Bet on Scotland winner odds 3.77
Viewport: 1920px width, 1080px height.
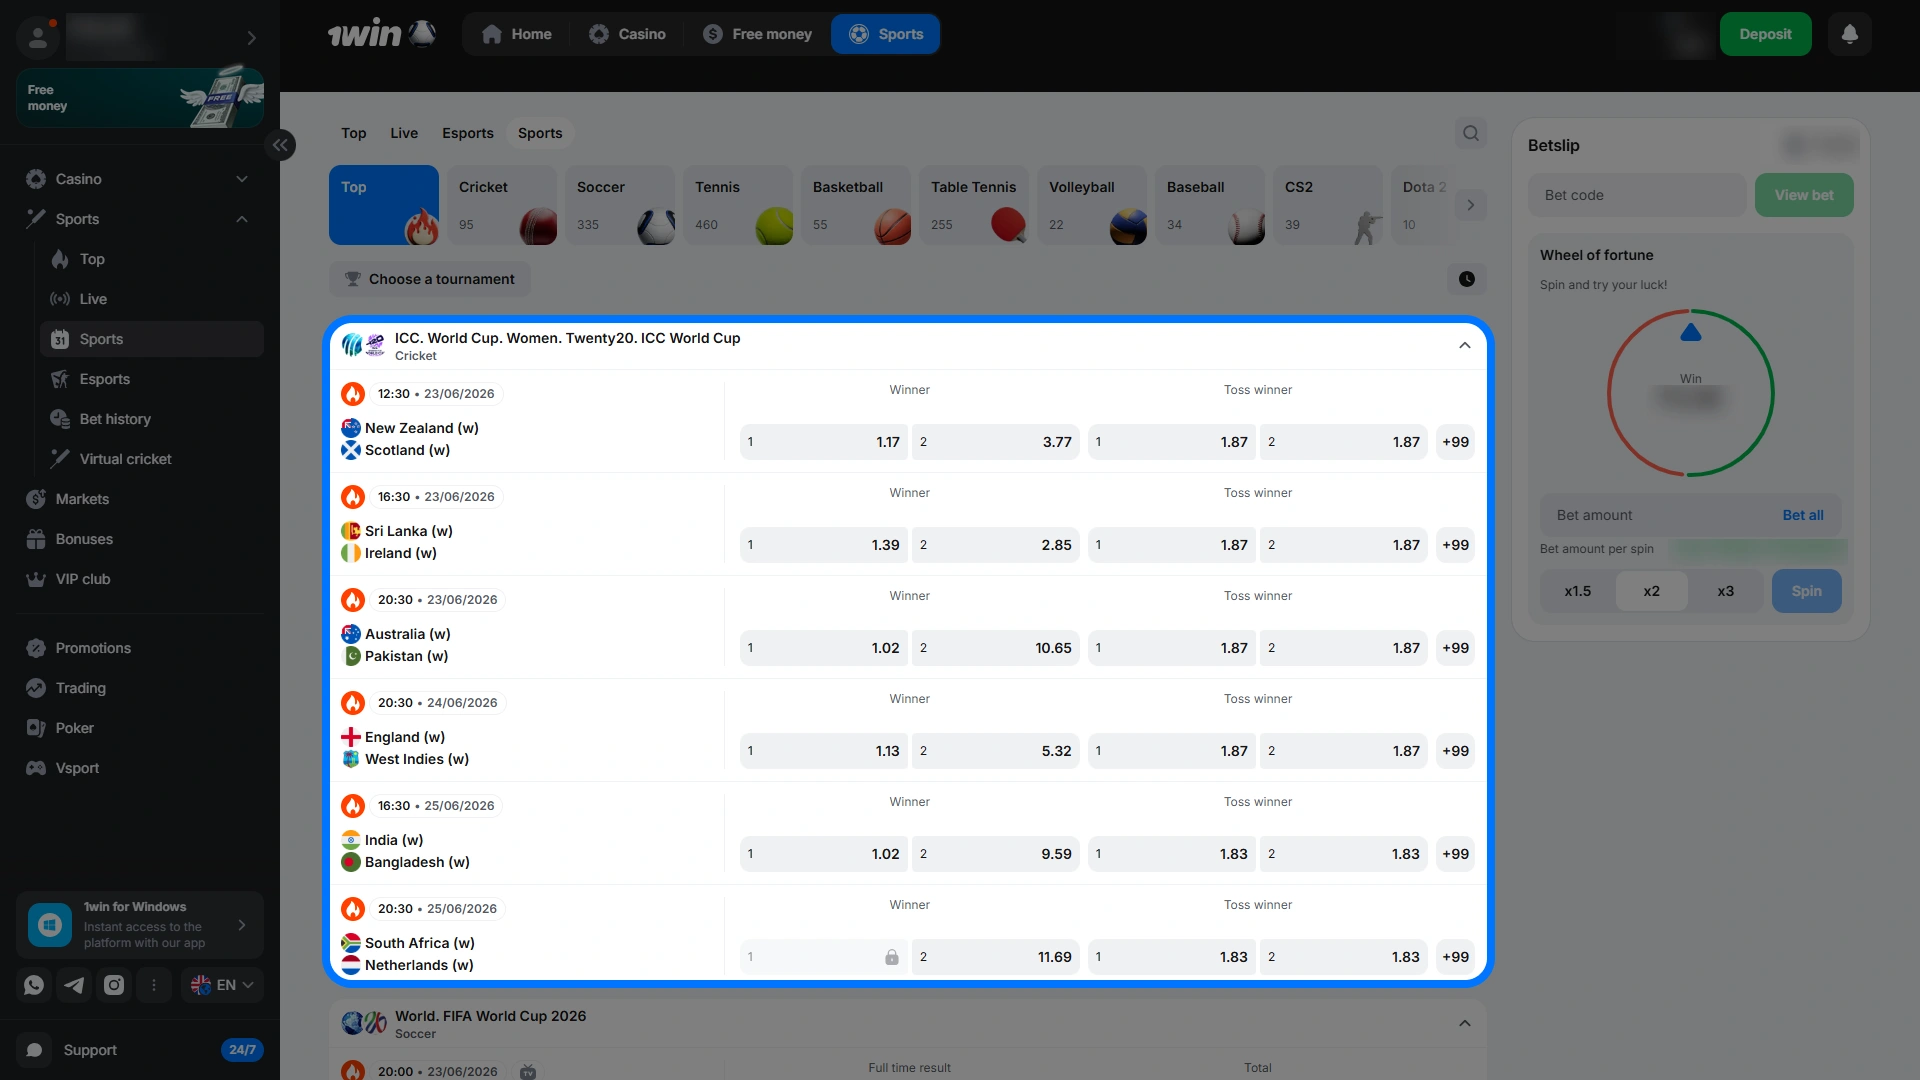coord(996,442)
